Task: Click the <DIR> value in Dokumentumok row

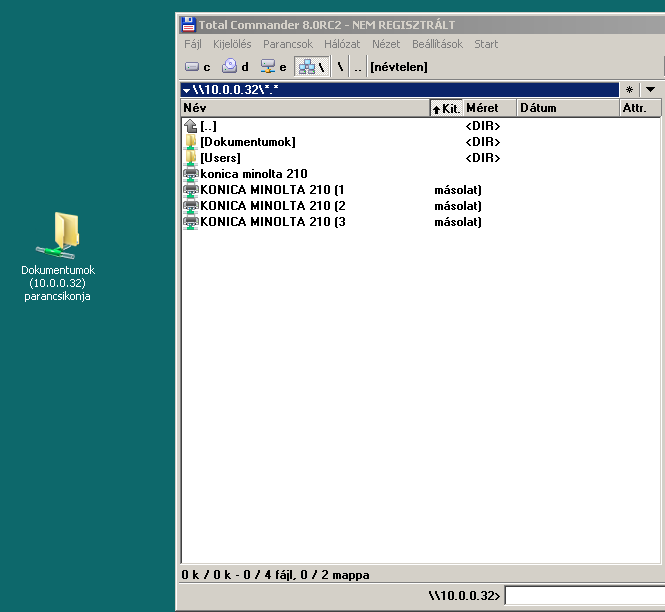Action: click(x=483, y=142)
